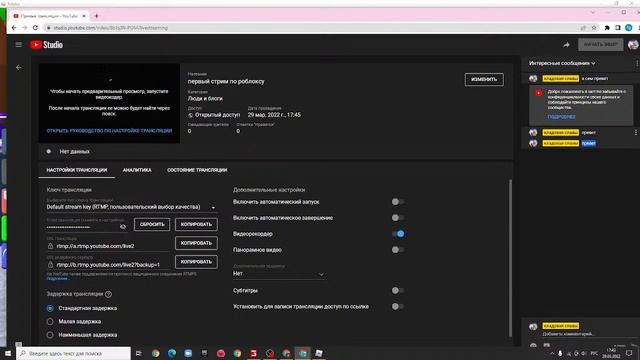Open three-dot menu beside second 'привет' message

tap(636, 132)
